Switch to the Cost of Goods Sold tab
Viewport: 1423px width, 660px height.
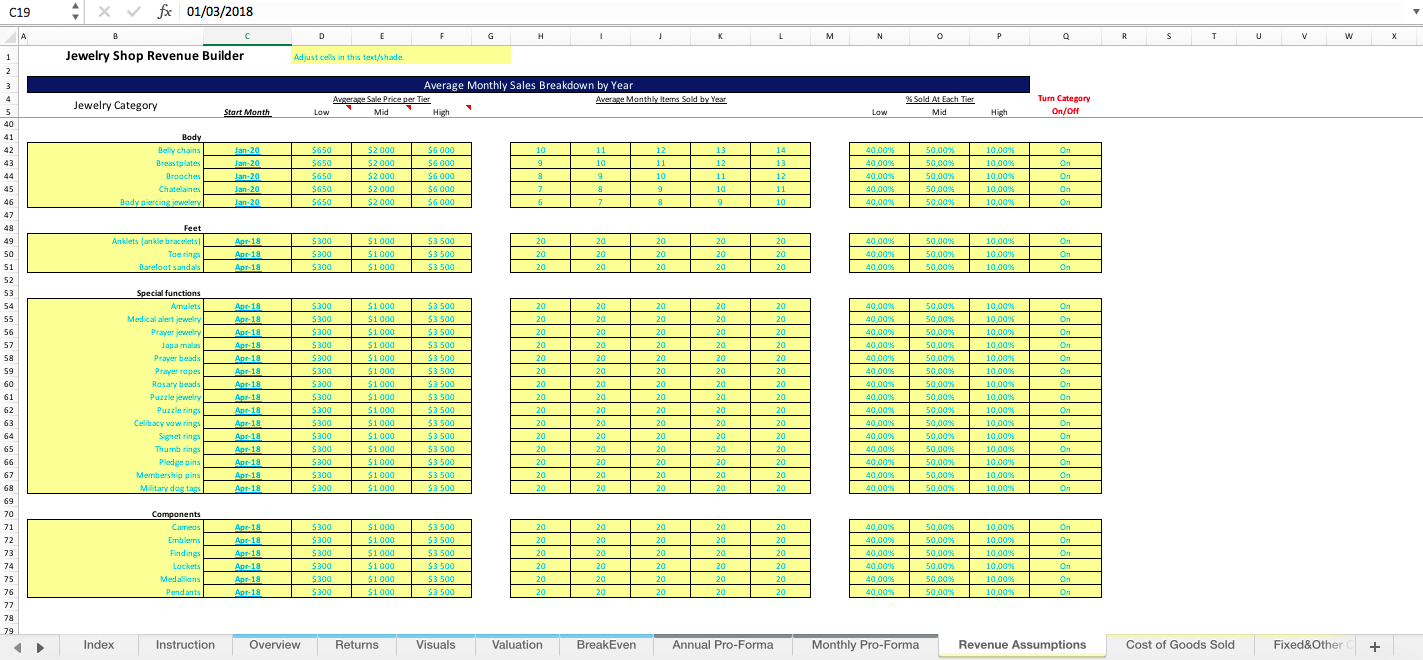pos(1179,645)
